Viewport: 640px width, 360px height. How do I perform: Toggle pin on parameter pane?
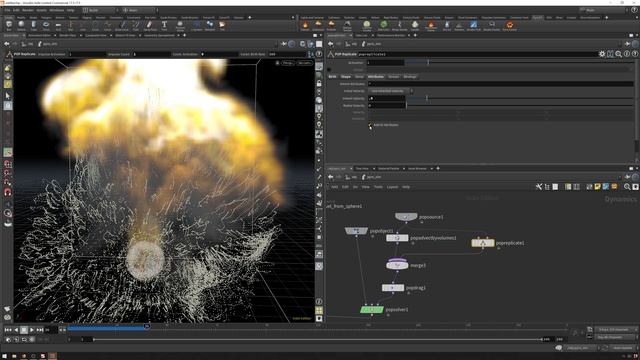627,44
